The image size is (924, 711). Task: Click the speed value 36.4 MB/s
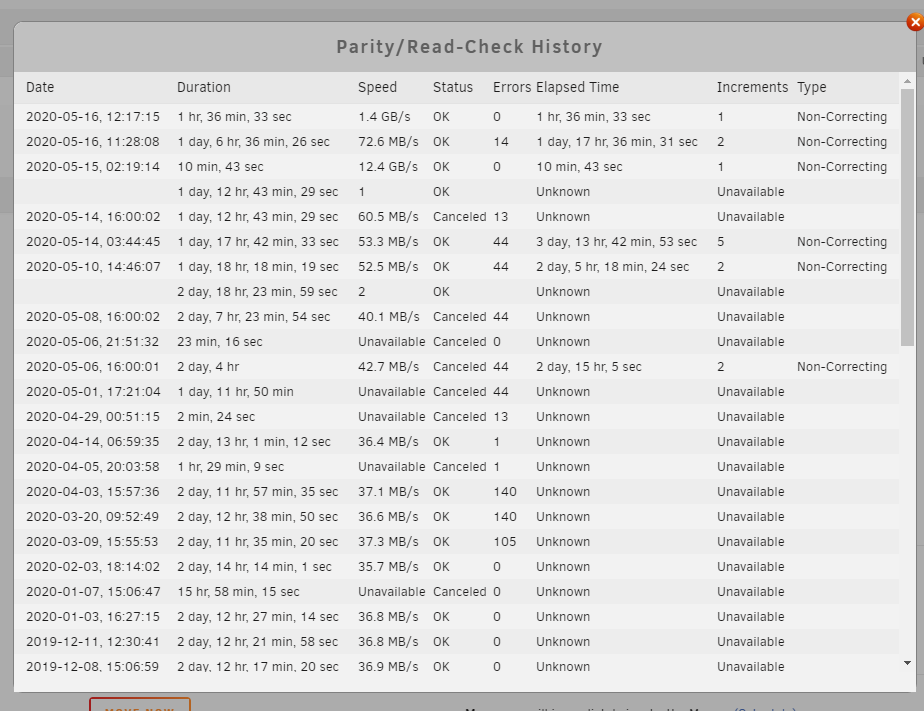click(388, 442)
